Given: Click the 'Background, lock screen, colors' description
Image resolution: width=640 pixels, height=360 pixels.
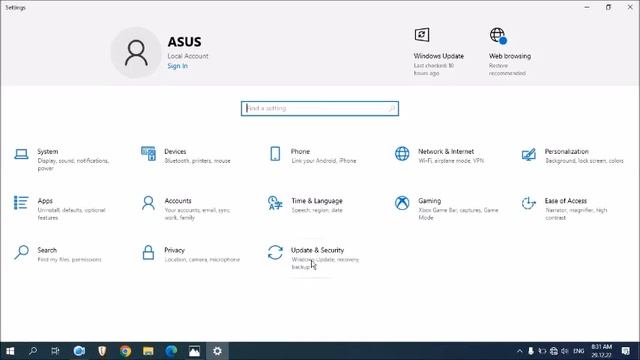Looking at the screenshot, I should point(584,161).
